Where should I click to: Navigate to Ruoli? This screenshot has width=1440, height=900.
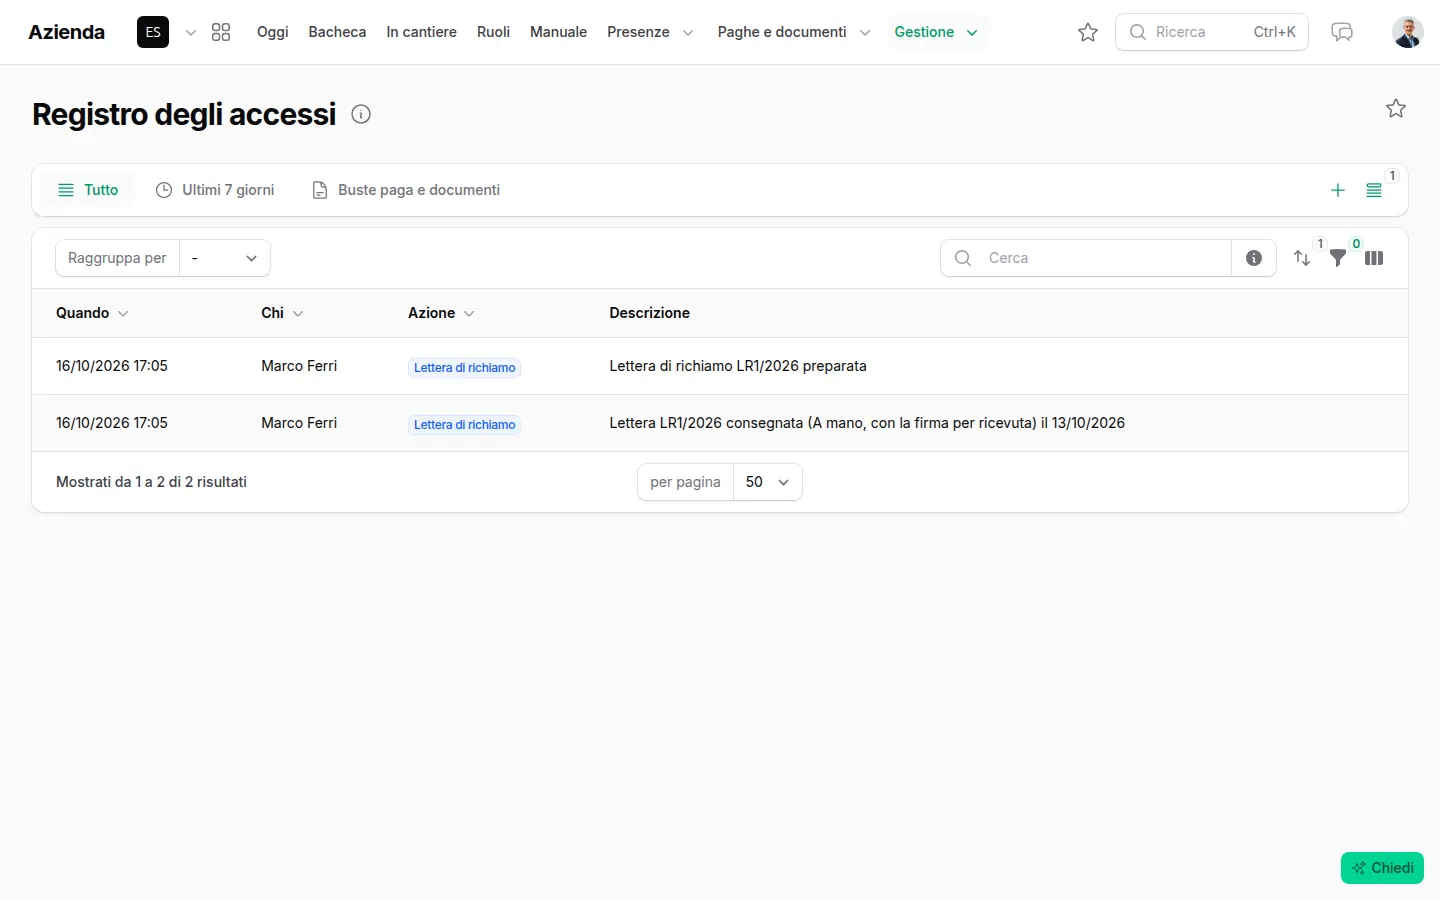pos(493,32)
